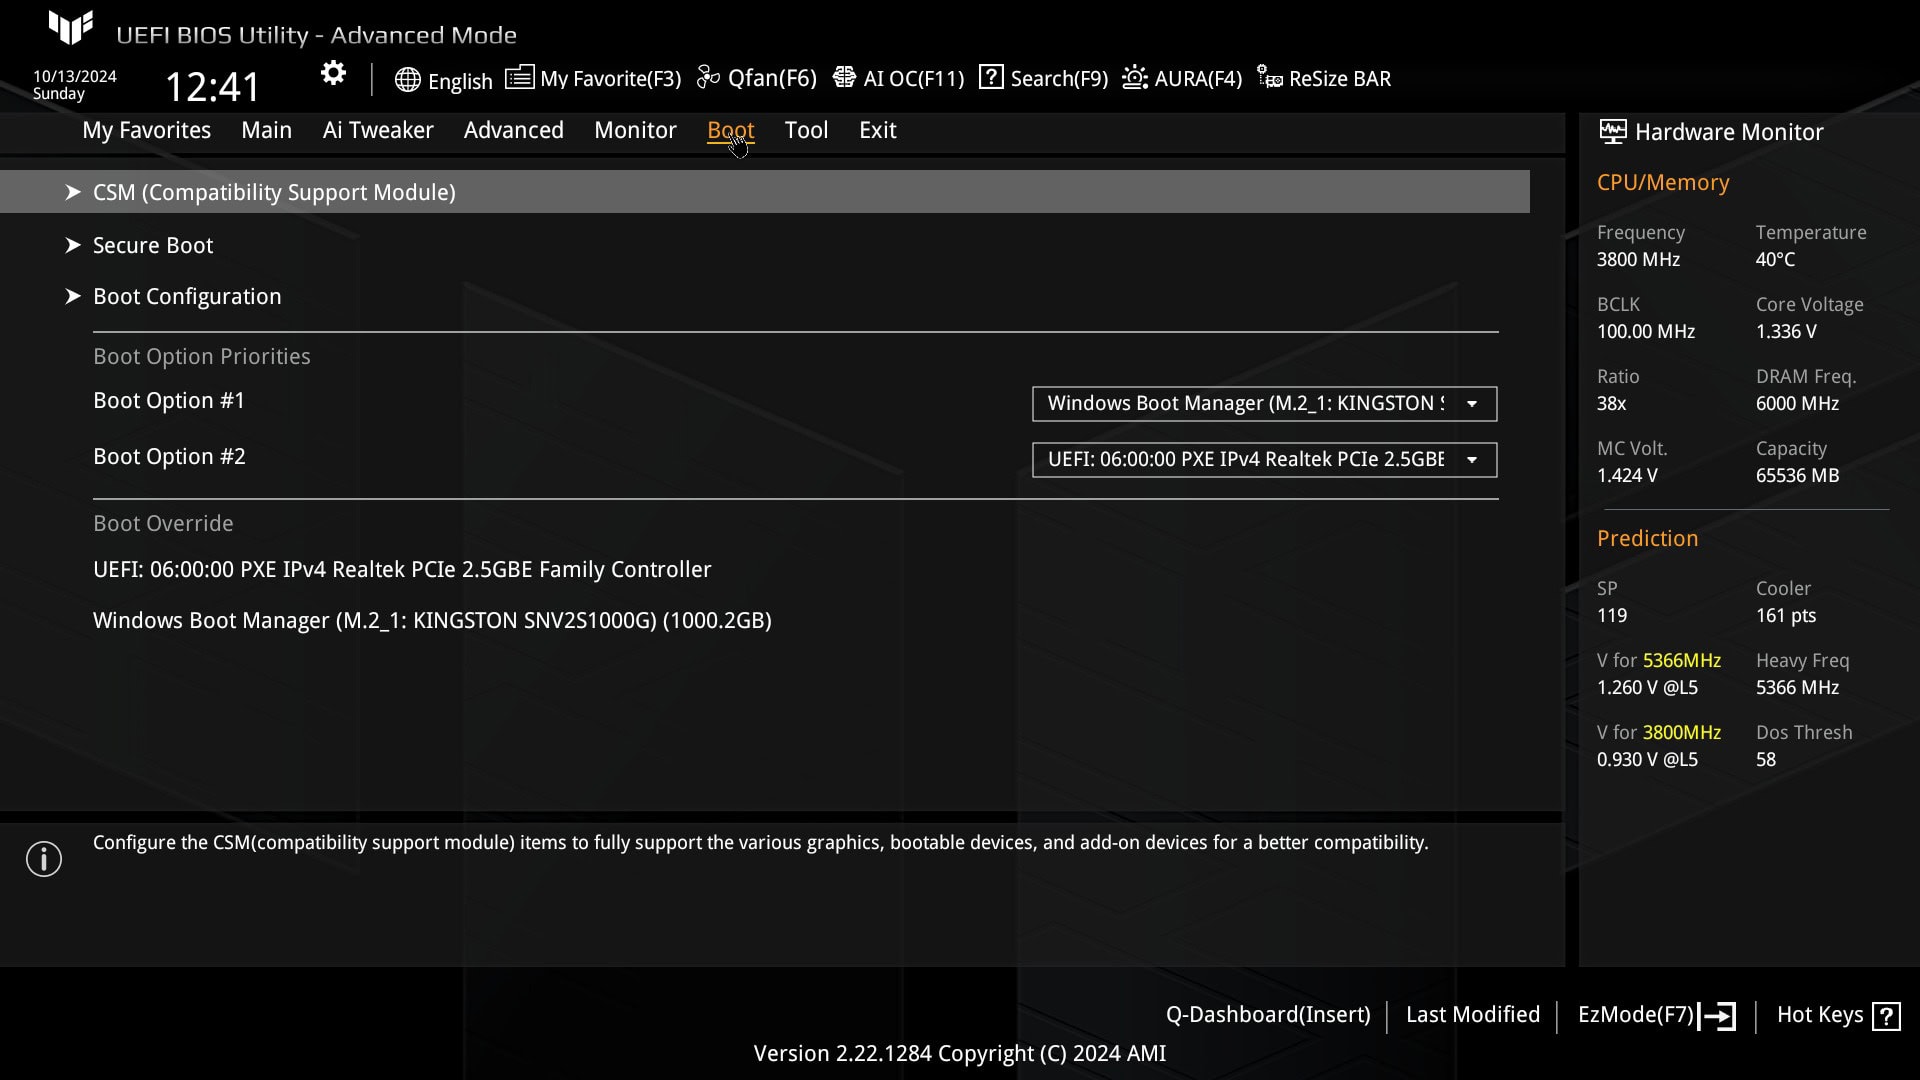Click the CPU/Memory section heading
The height and width of the screenshot is (1080, 1920).
[1663, 182]
